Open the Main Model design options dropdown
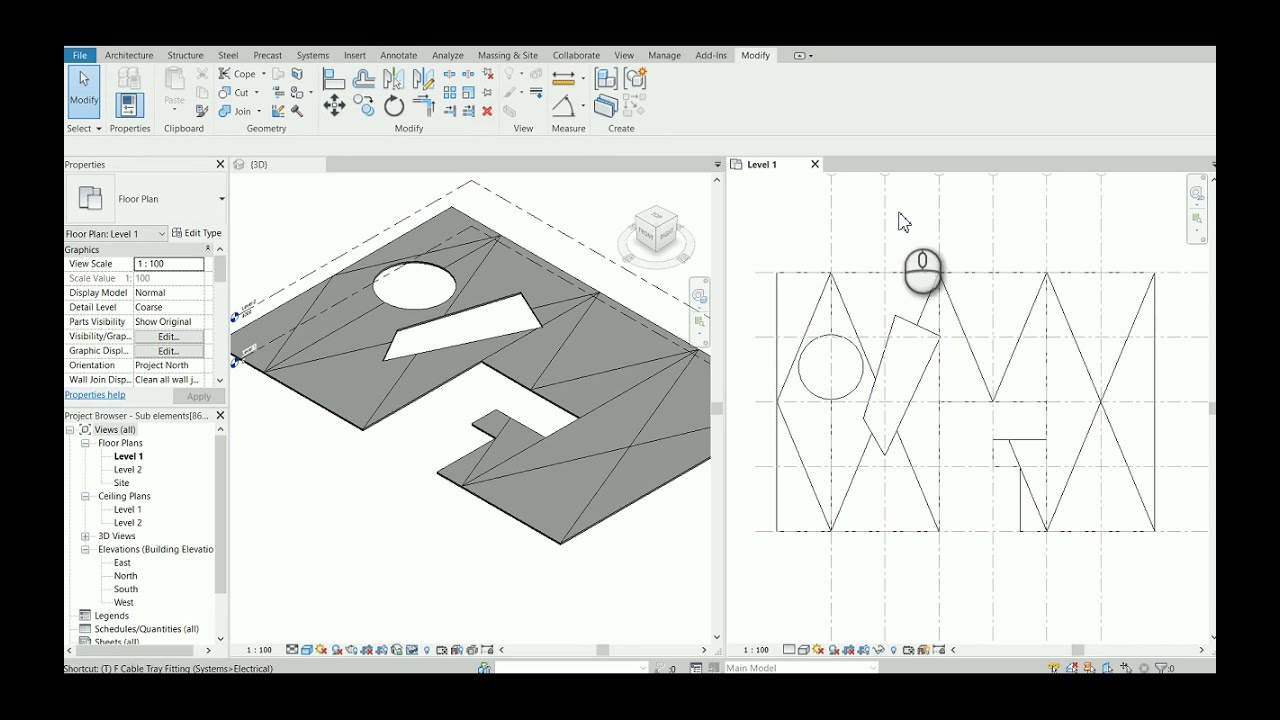Image resolution: width=1280 pixels, height=720 pixels. pyautogui.click(x=873, y=668)
